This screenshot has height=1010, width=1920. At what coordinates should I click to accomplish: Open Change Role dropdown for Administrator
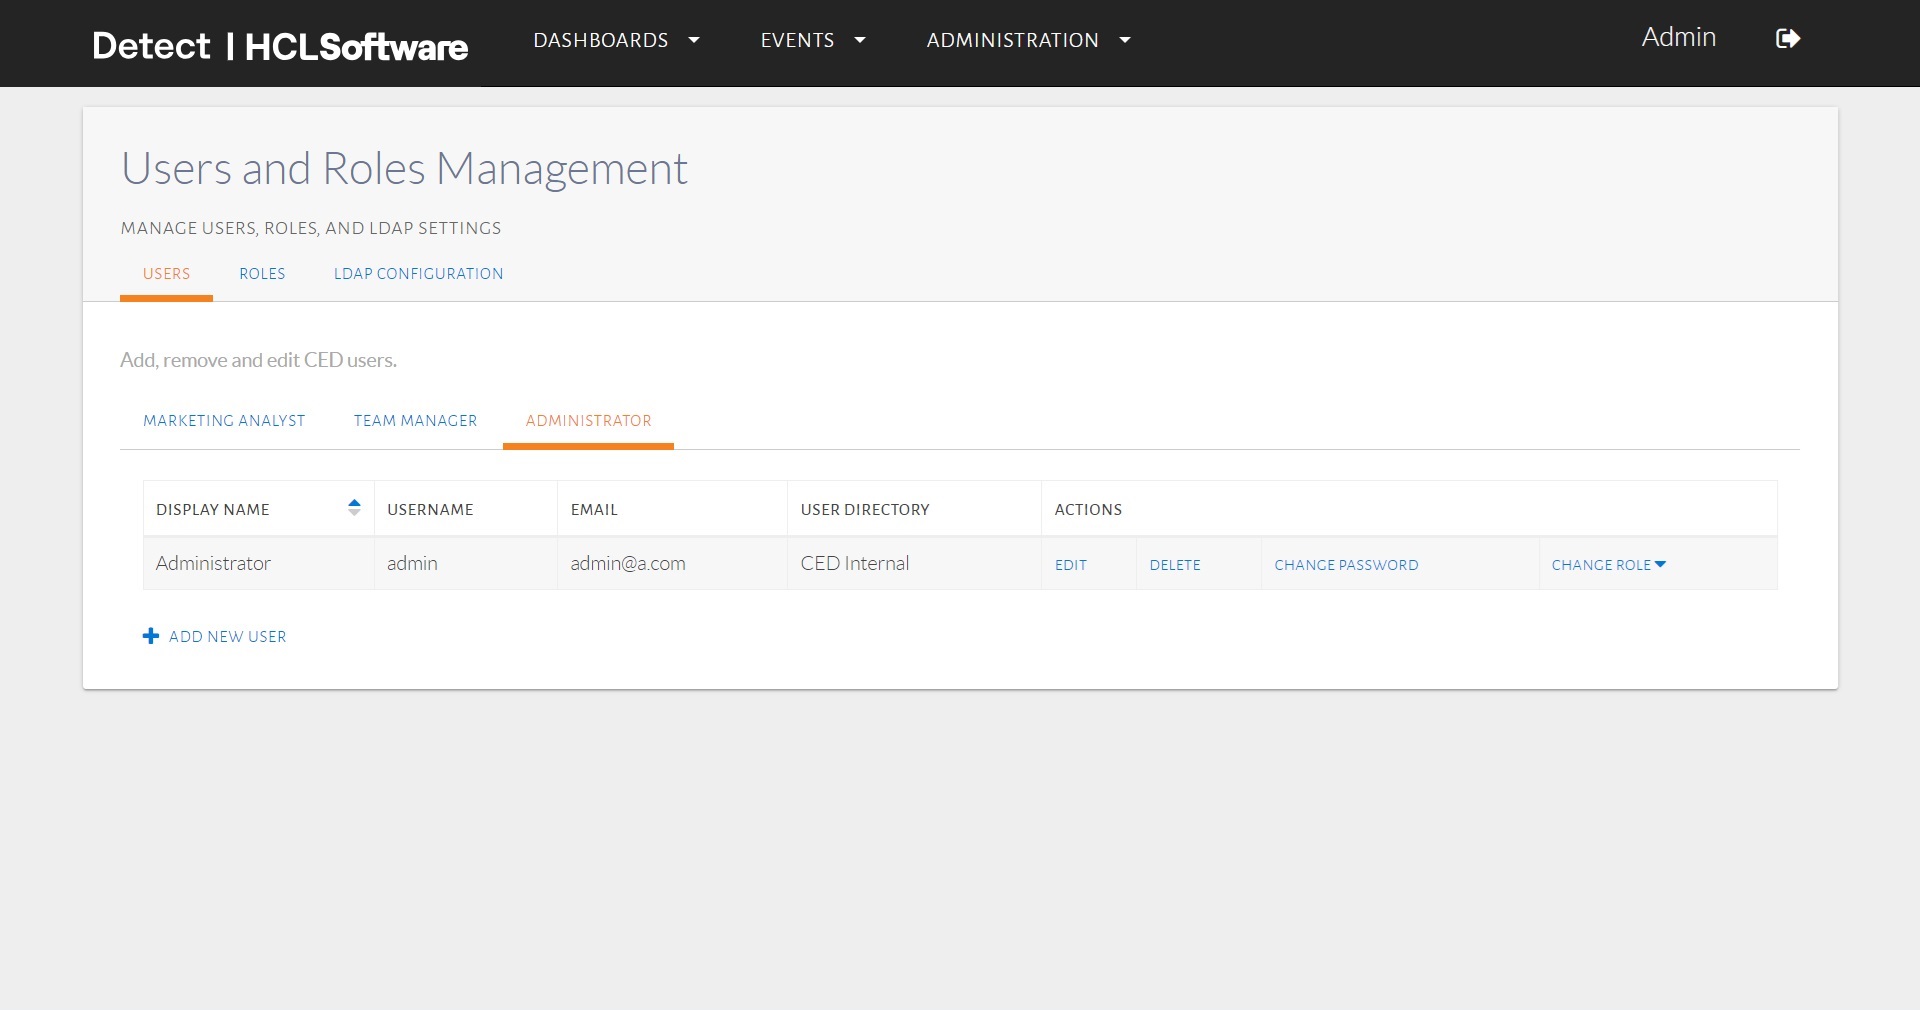(x=1609, y=565)
